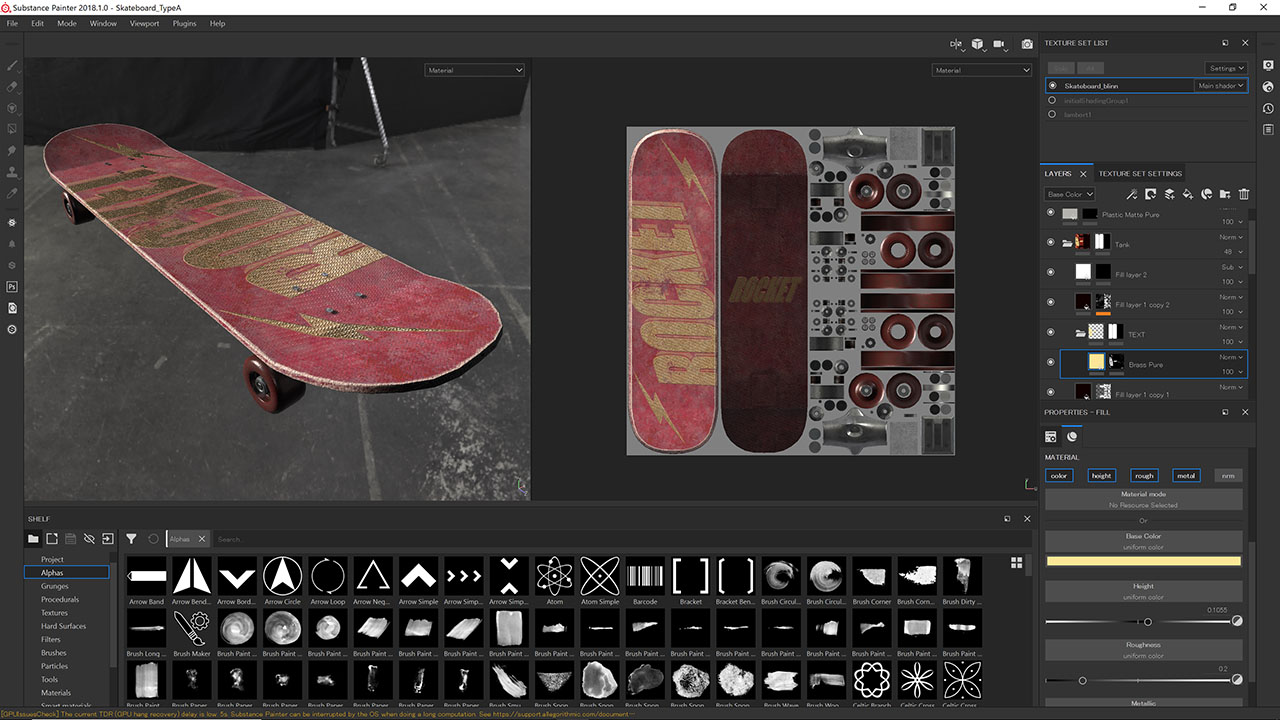The height and width of the screenshot is (720, 1280).
Task: Select the Smudge tool
Action: pyautogui.click(x=12, y=150)
